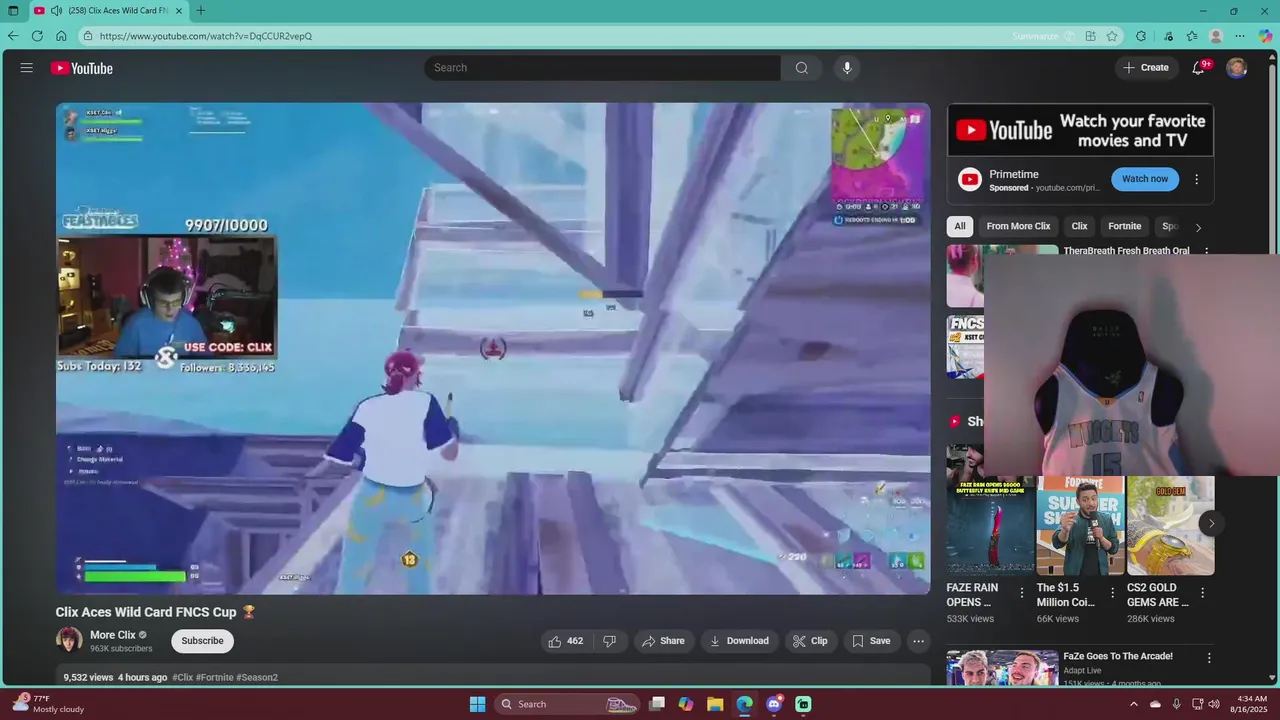1280x720 pixels.
Task: Like the video with thumbs up
Action: pyautogui.click(x=565, y=641)
